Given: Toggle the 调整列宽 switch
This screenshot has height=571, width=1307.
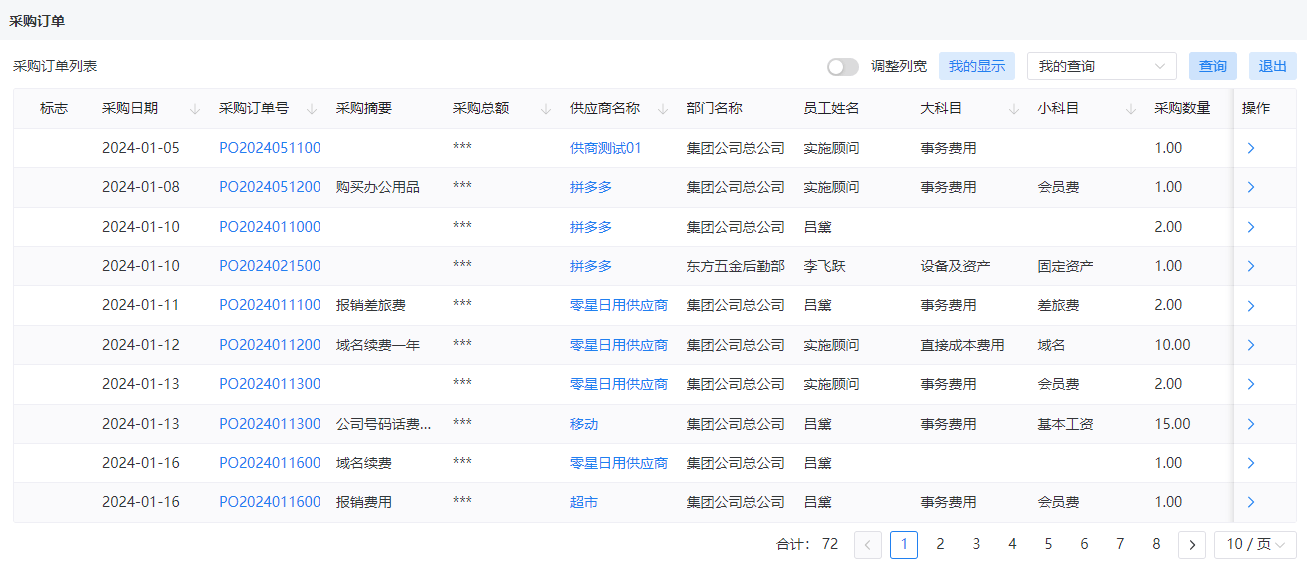Looking at the screenshot, I should pos(843,67).
